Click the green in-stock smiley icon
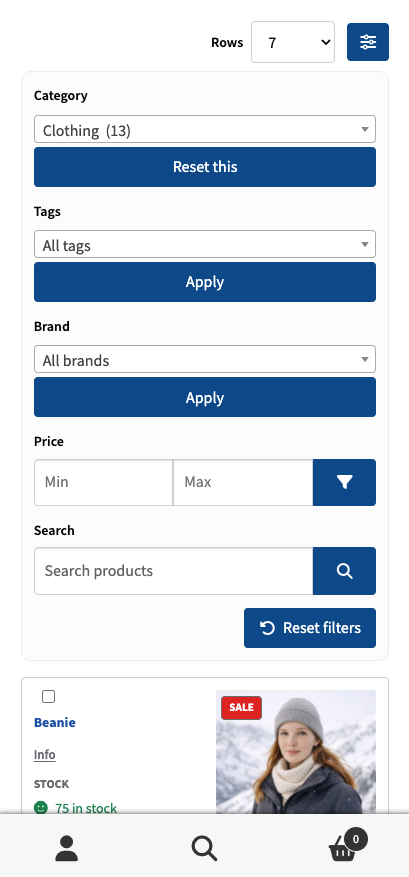This screenshot has width=409, height=877. click(x=41, y=808)
